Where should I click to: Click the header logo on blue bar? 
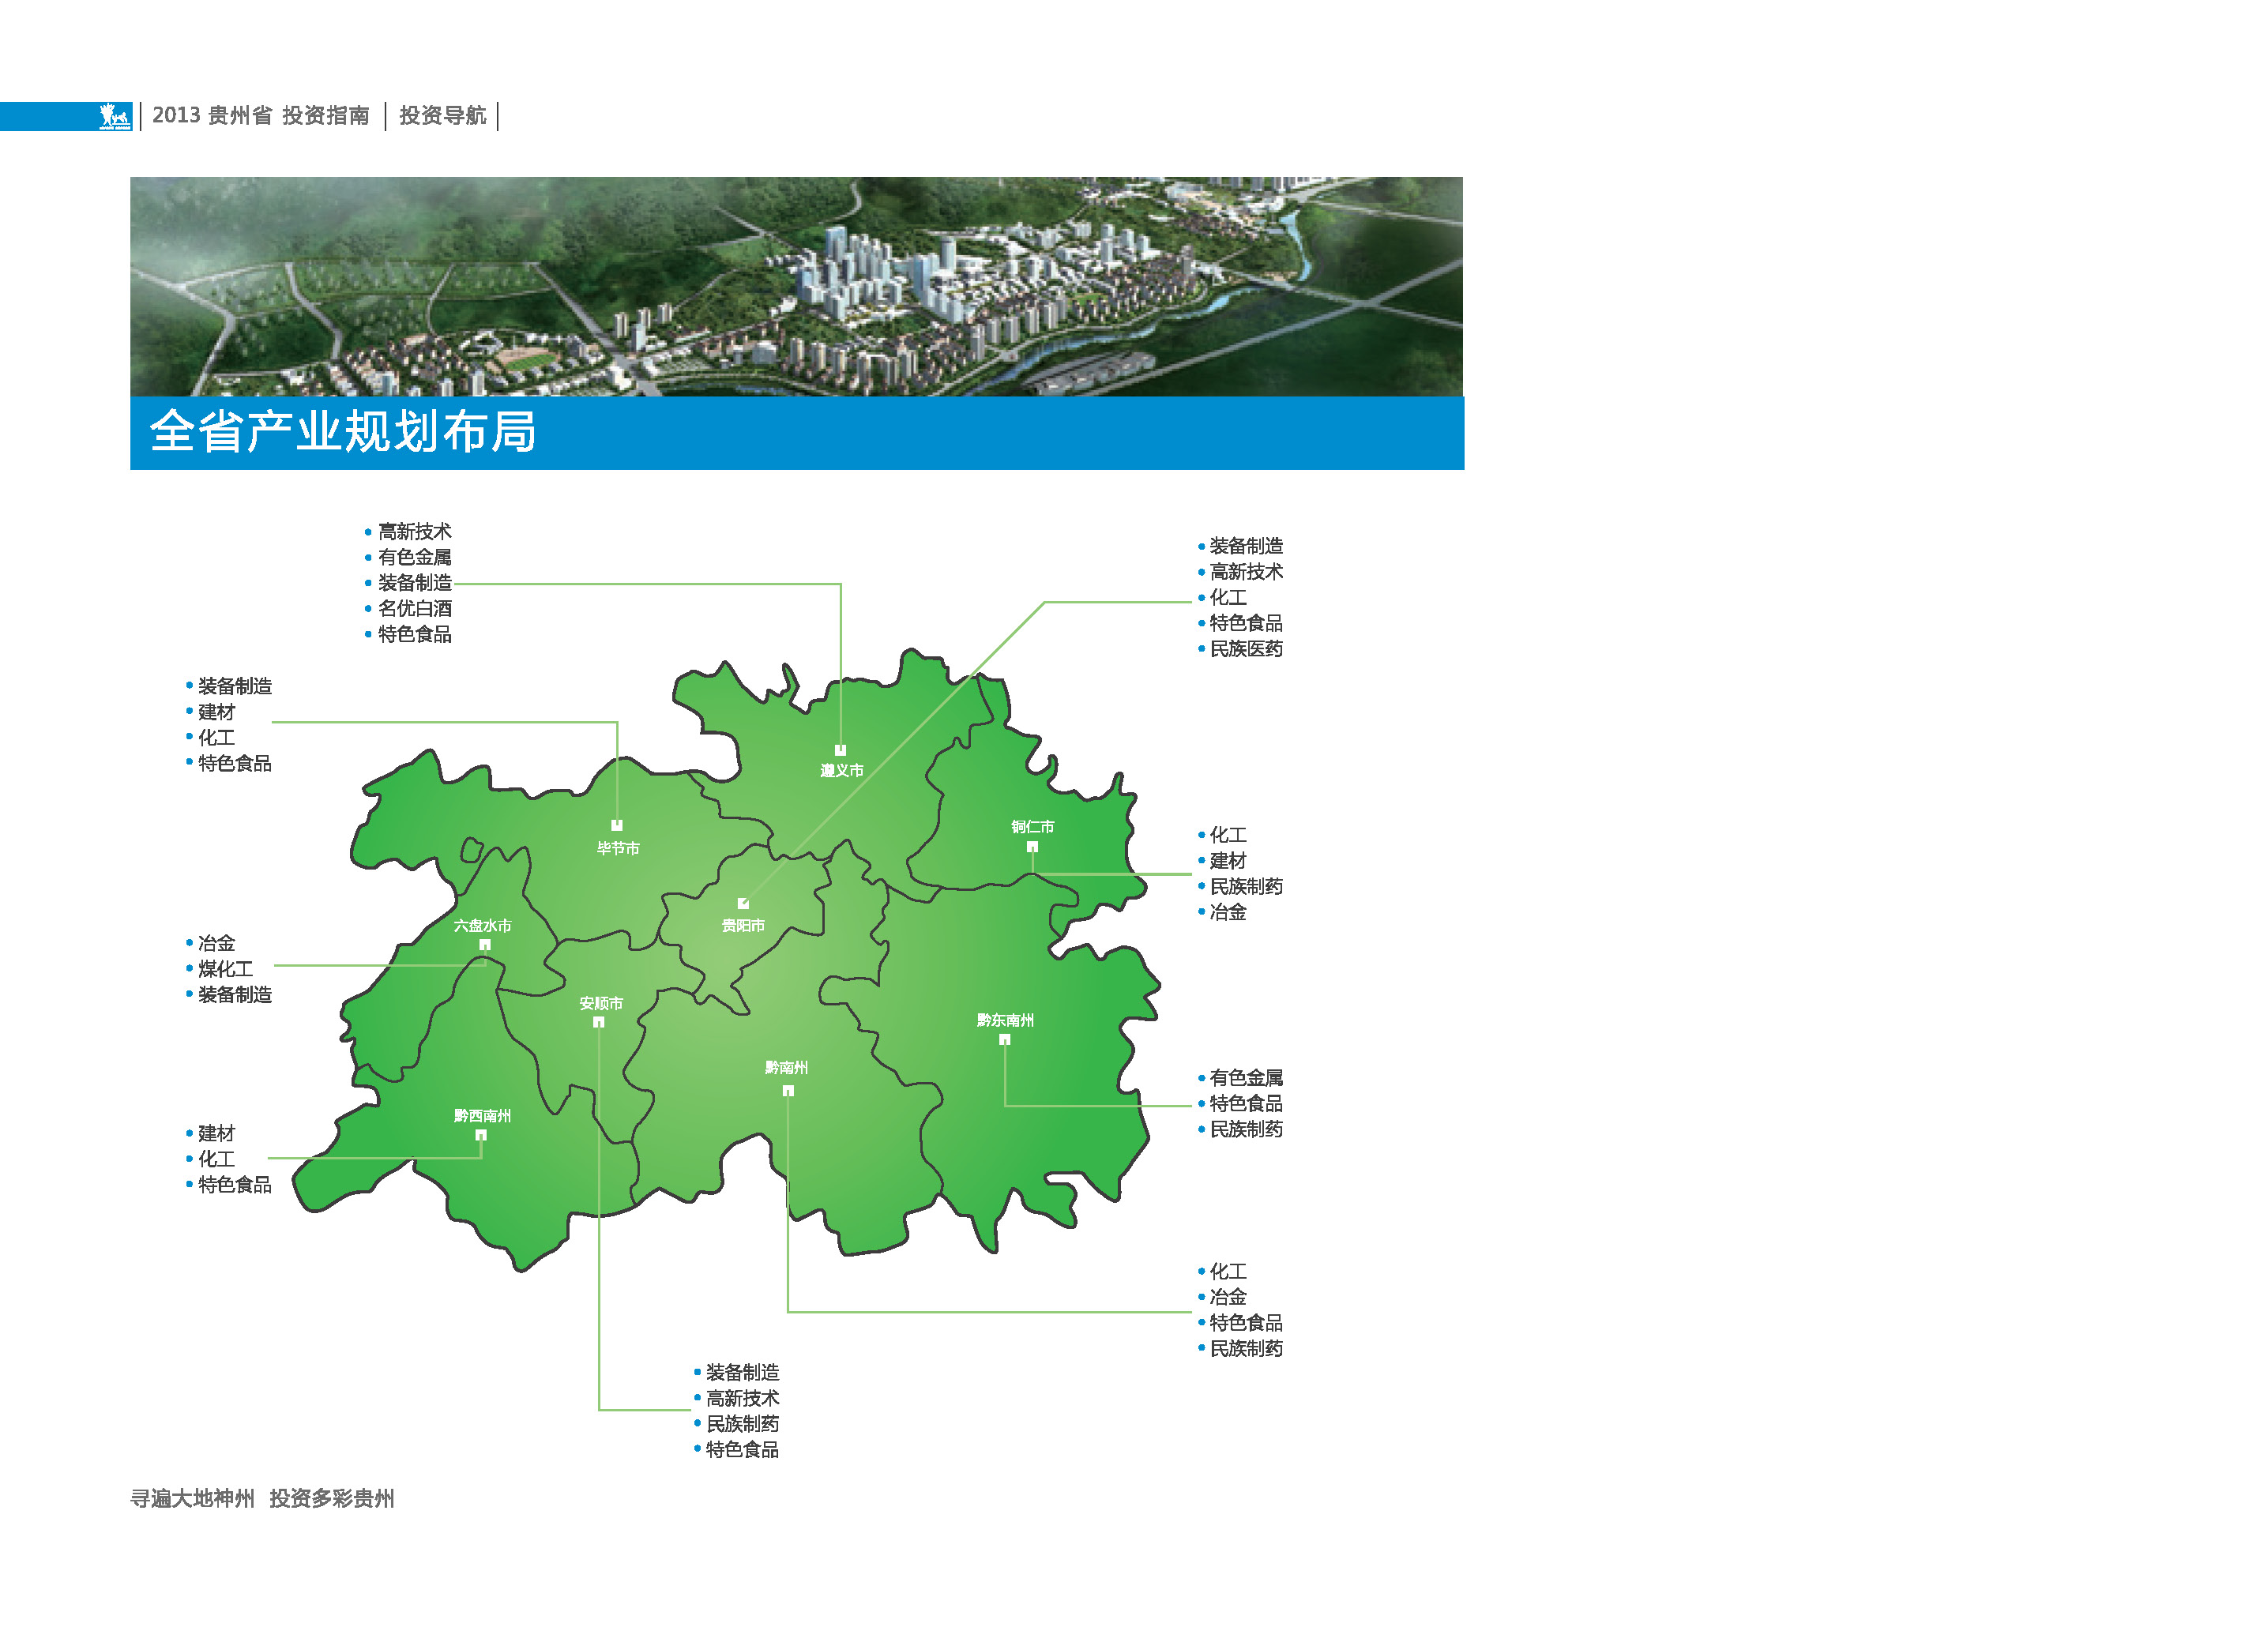point(115,116)
